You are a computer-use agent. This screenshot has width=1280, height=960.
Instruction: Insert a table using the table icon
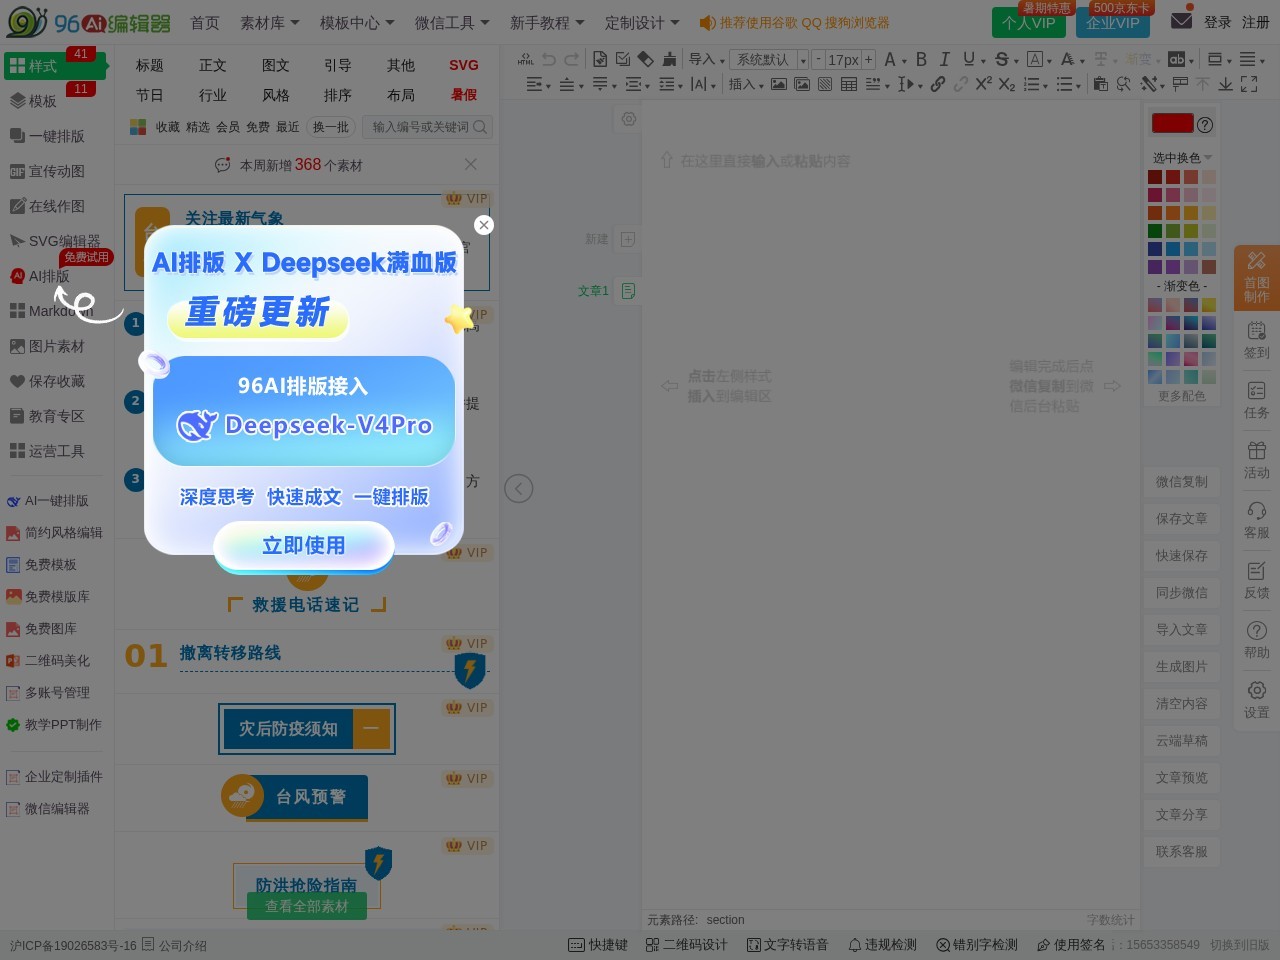click(x=849, y=84)
